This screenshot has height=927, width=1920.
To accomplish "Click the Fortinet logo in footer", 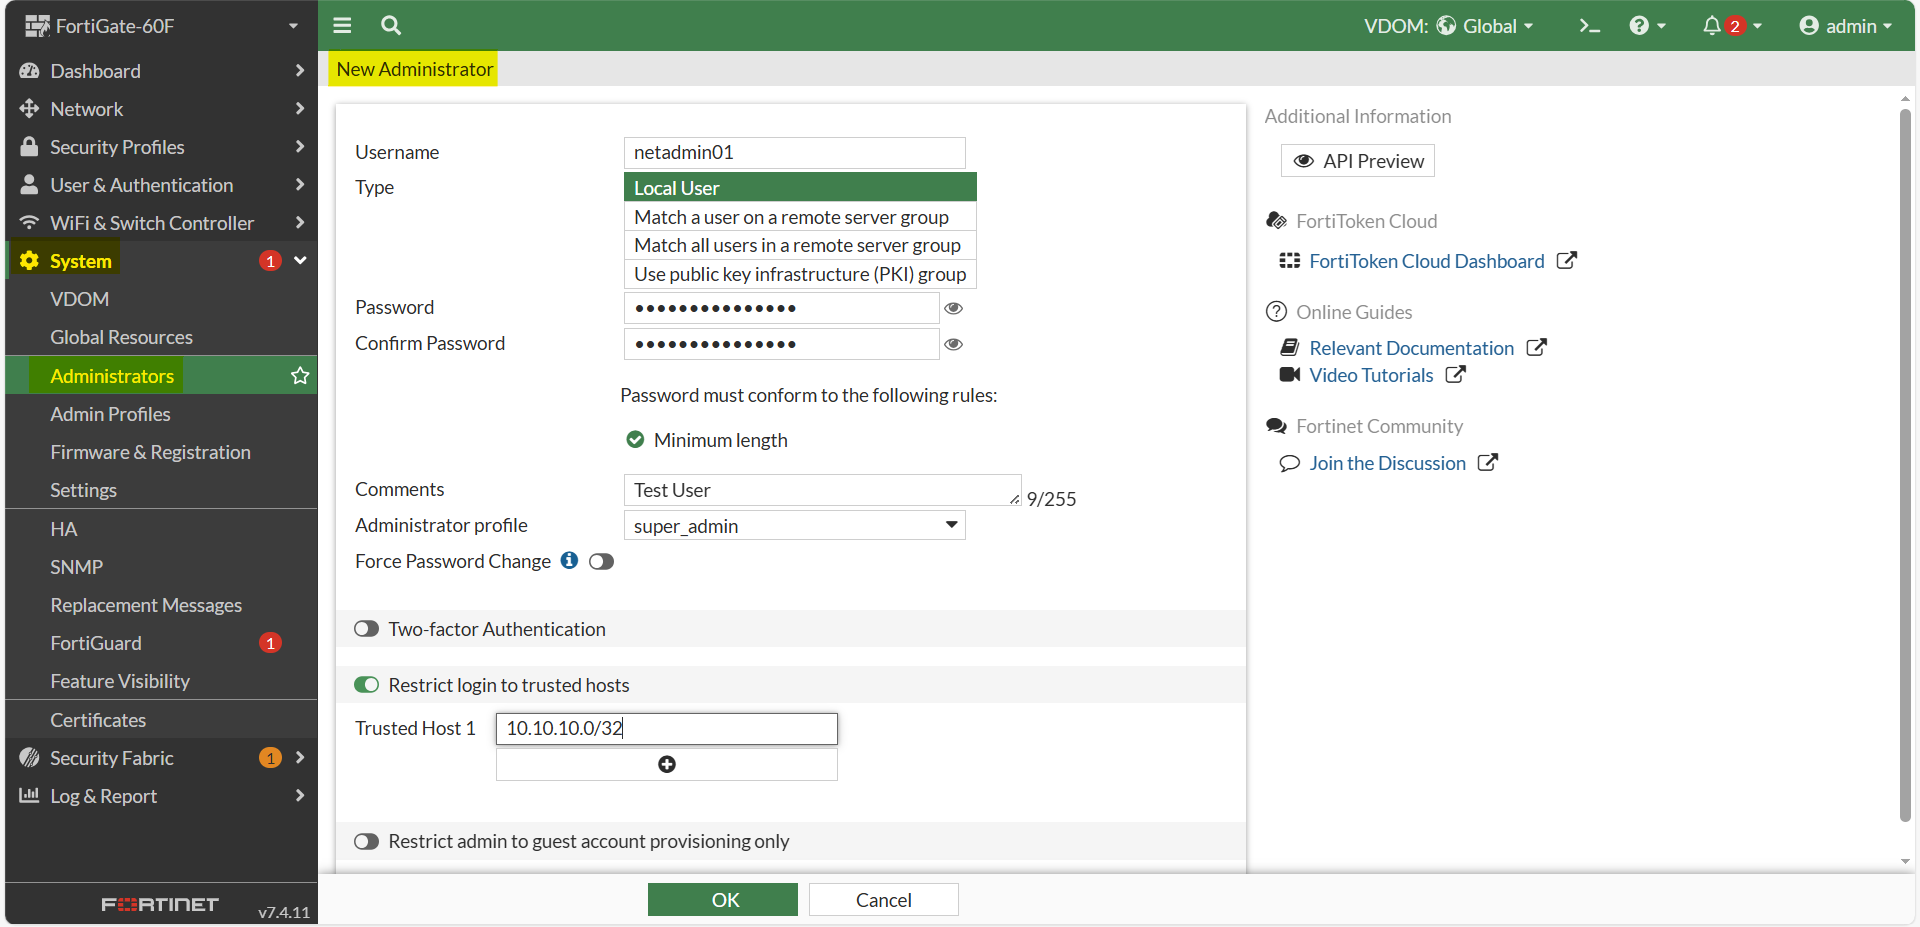I will pos(160,905).
